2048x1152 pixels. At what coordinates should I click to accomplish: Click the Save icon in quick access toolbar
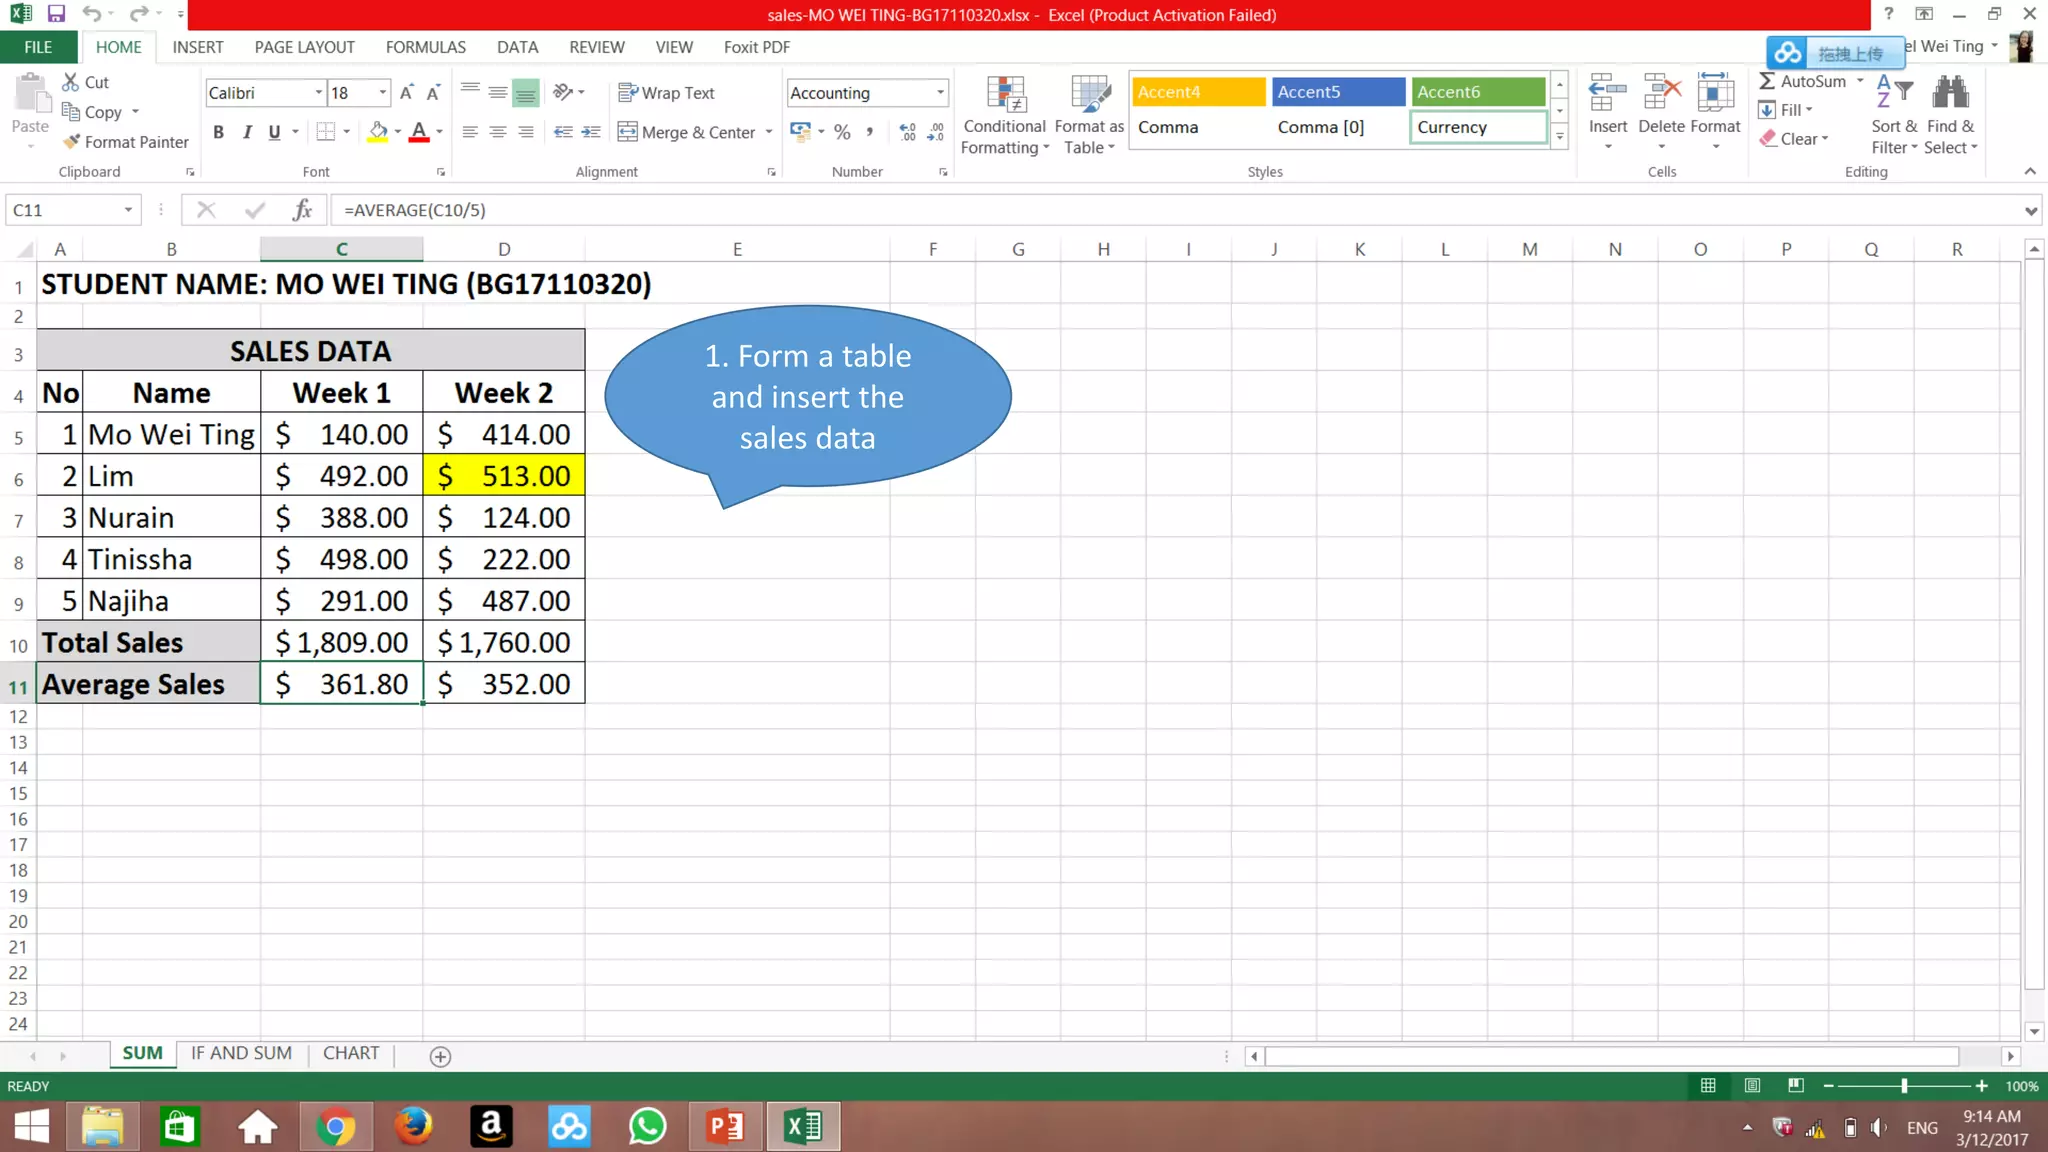coord(56,14)
